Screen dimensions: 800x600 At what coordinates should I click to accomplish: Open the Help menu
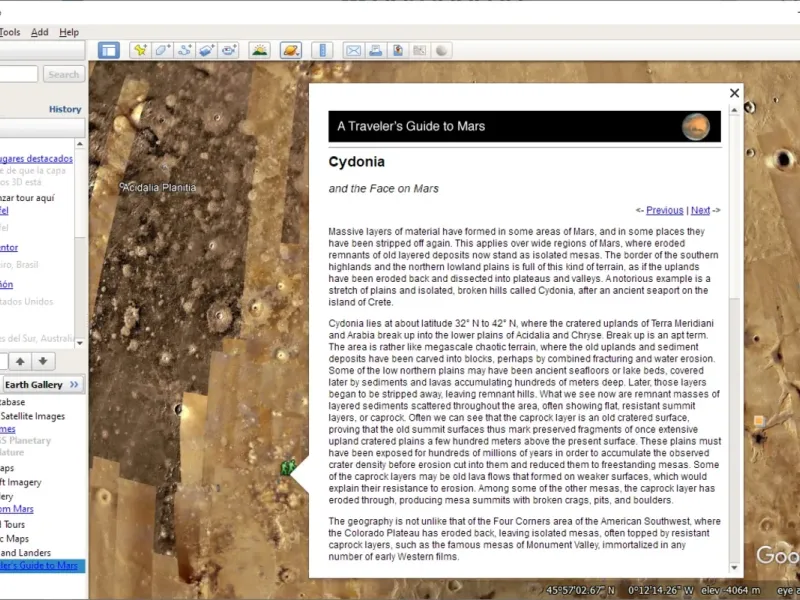coord(69,32)
